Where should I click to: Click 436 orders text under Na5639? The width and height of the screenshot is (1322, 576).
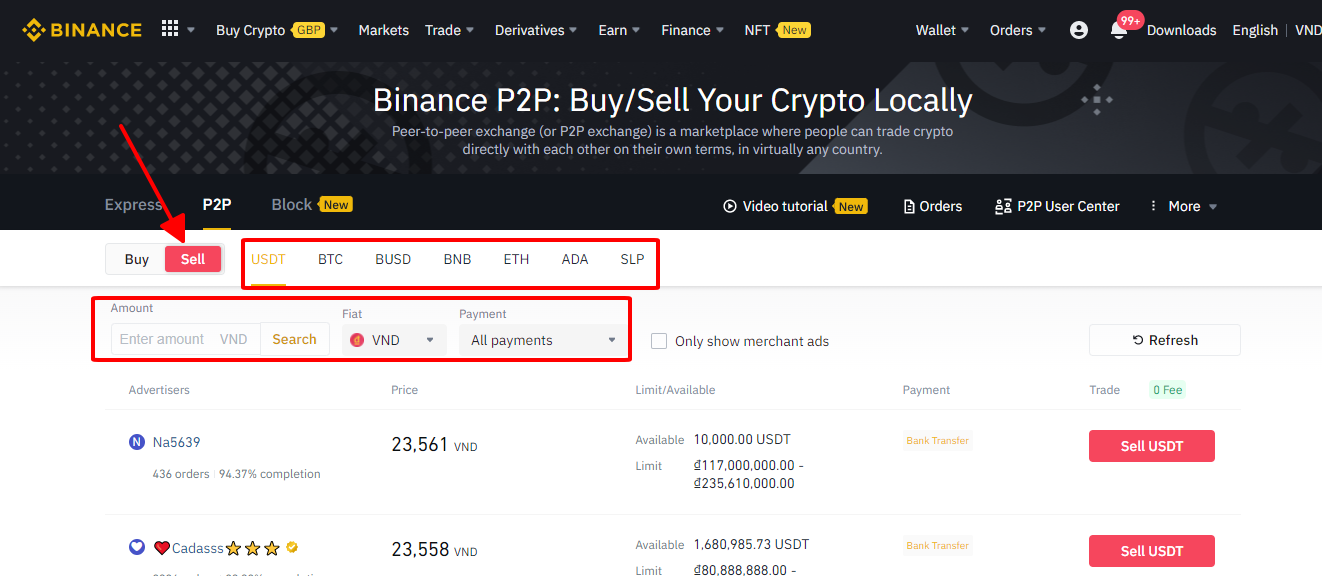pyautogui.click(x=182, y=474)
